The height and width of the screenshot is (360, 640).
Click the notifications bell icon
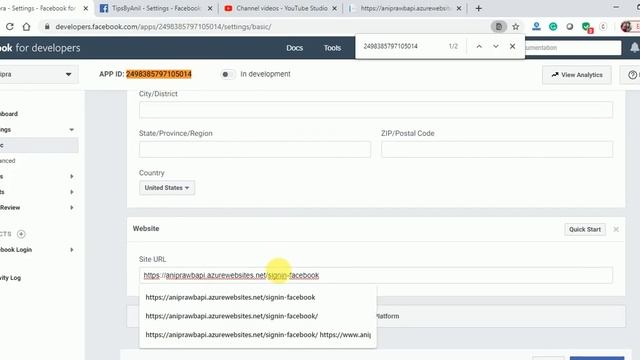(x=634, y=48)
